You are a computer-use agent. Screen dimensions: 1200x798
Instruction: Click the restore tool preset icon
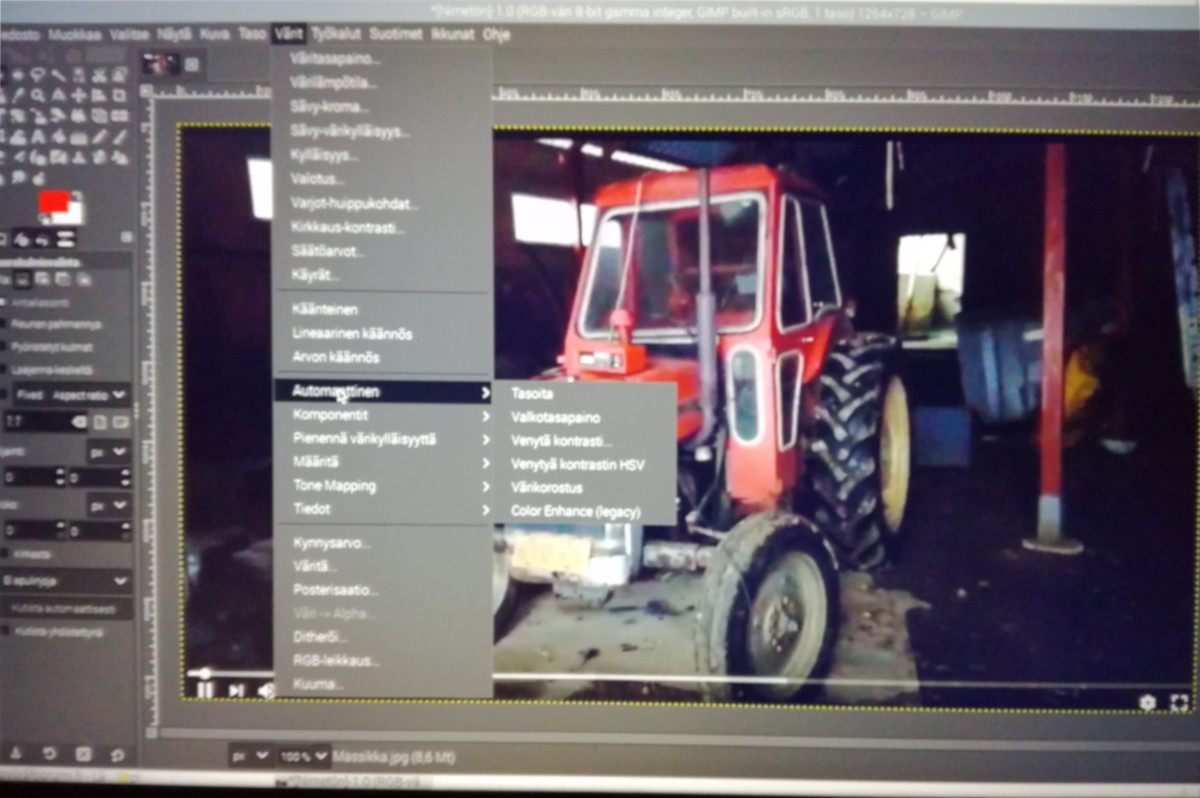click(47, 755)
